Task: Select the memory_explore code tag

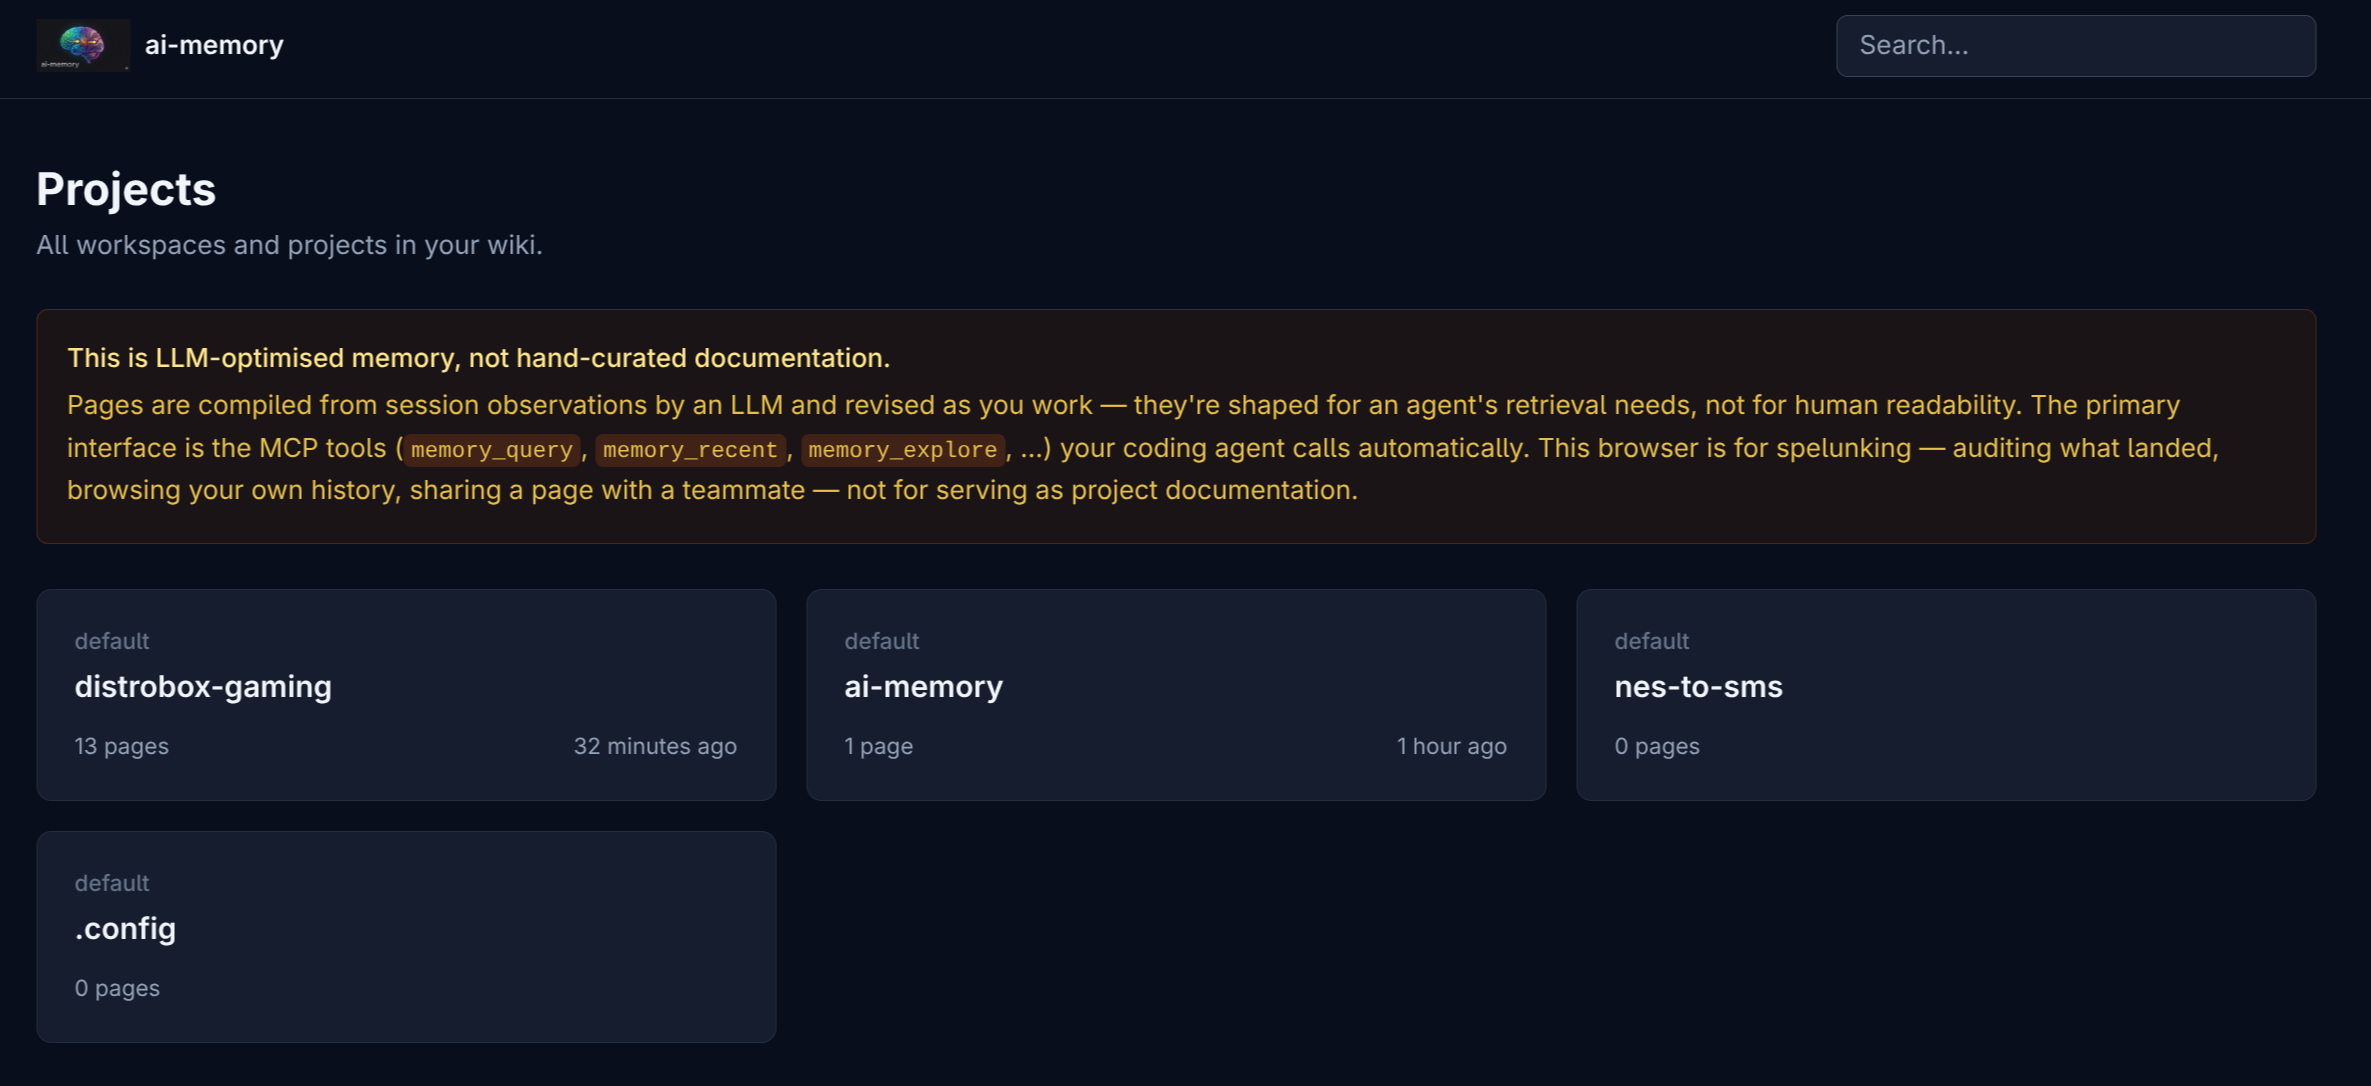Action: pos(903,449)
